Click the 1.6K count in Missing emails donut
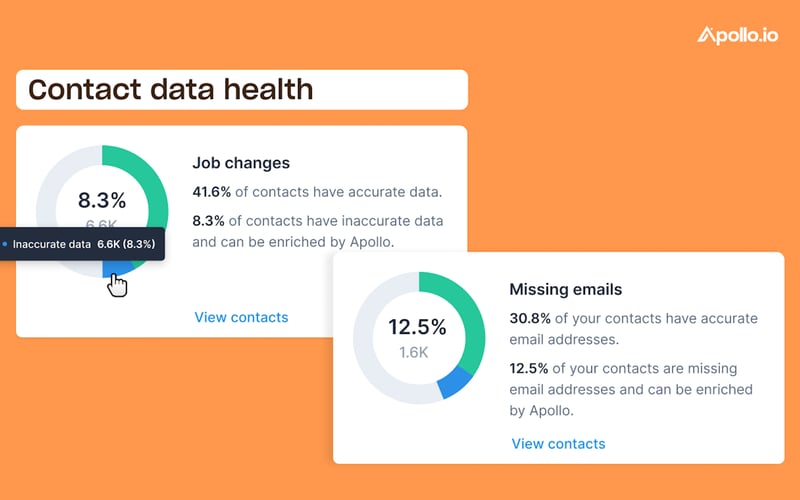This screenshot has width=800, height=500. click(414, 352)
